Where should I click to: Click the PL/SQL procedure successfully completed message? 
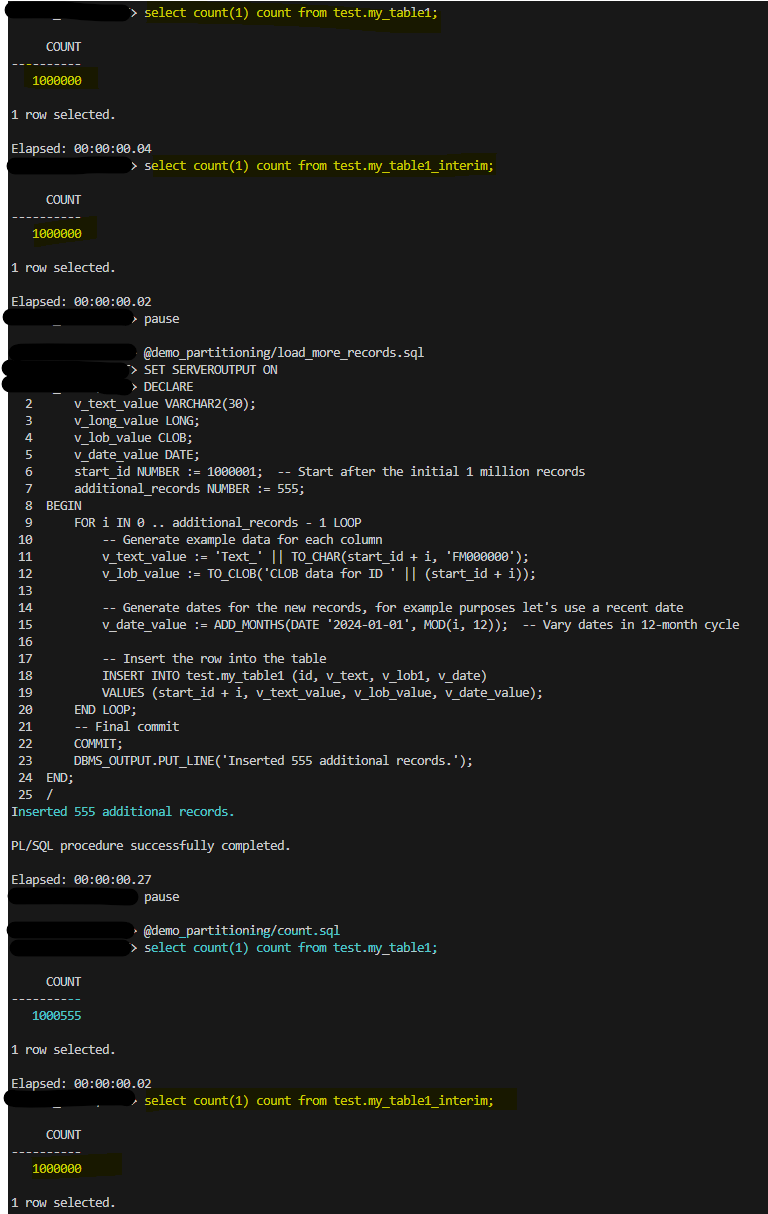tap(151, 845)
